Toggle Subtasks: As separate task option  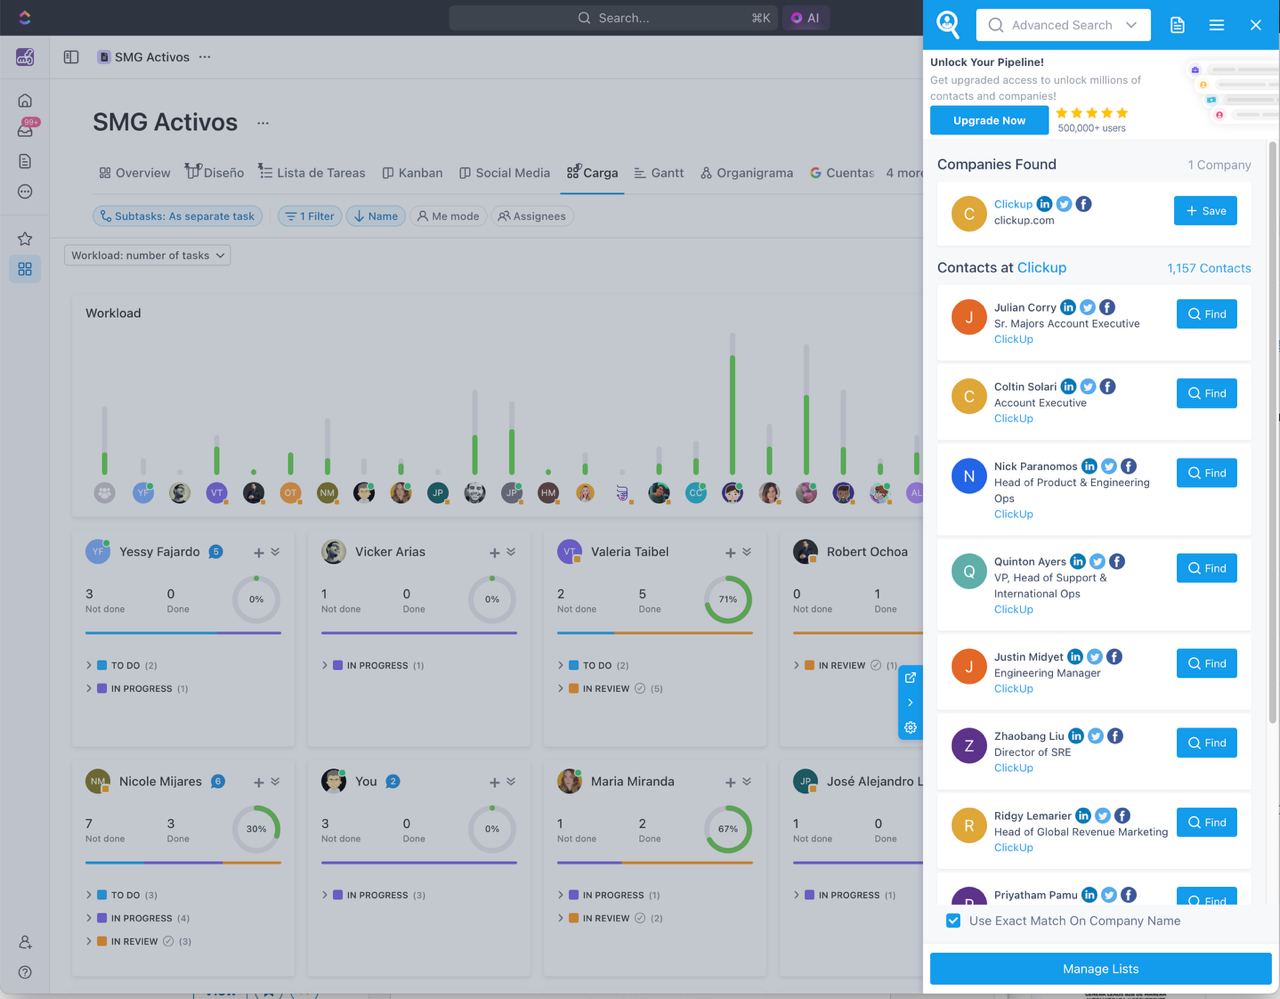click(x=178, y=216)
